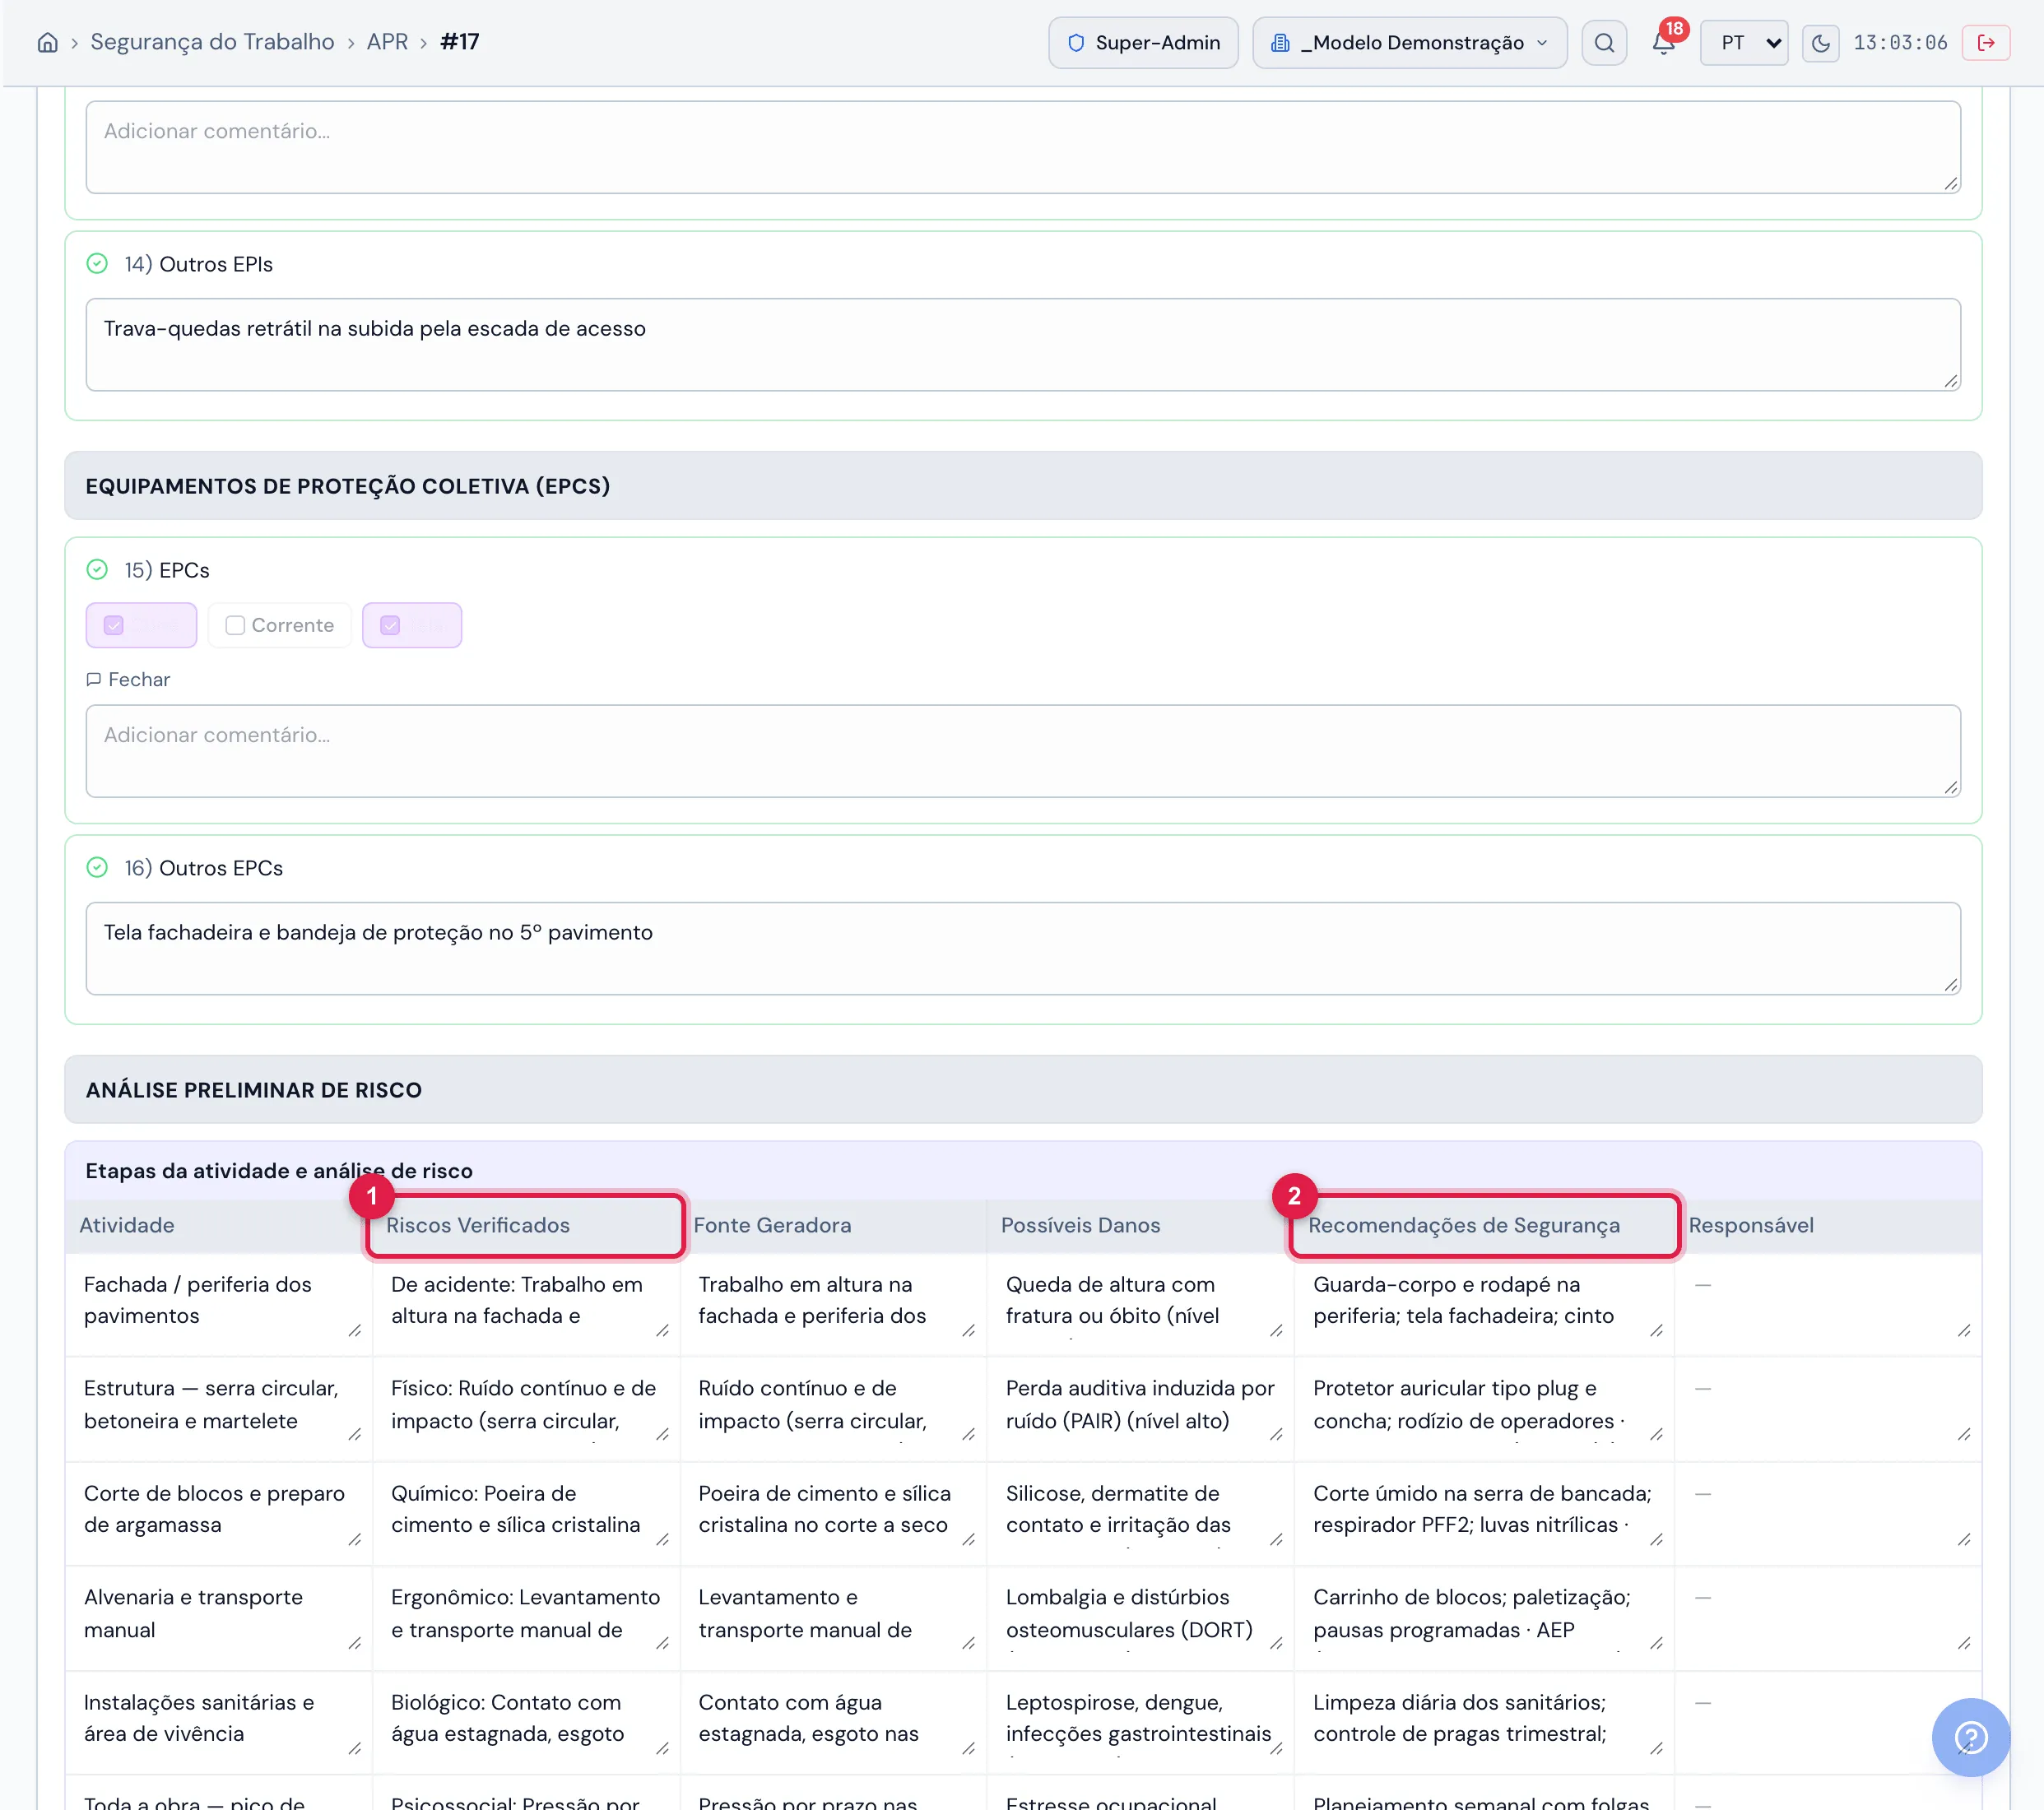2044x1810 pixels.
Task: Uncheck the checked EPC option left of Corrente
Action: (x=114, y=625)
